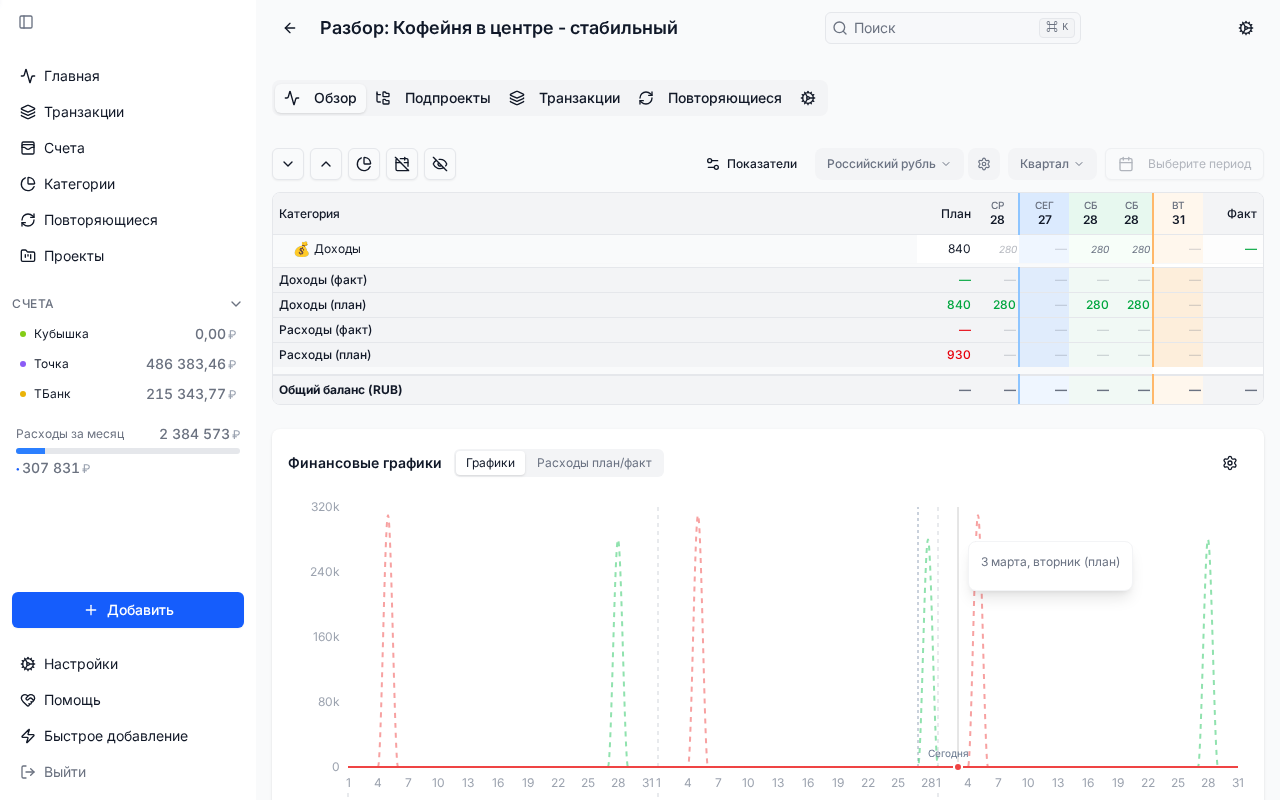The width and height of the screenshot is (1280, 800).
Task: Expand rows using the chevron-down toolbar button
Action: pos(288,164)
